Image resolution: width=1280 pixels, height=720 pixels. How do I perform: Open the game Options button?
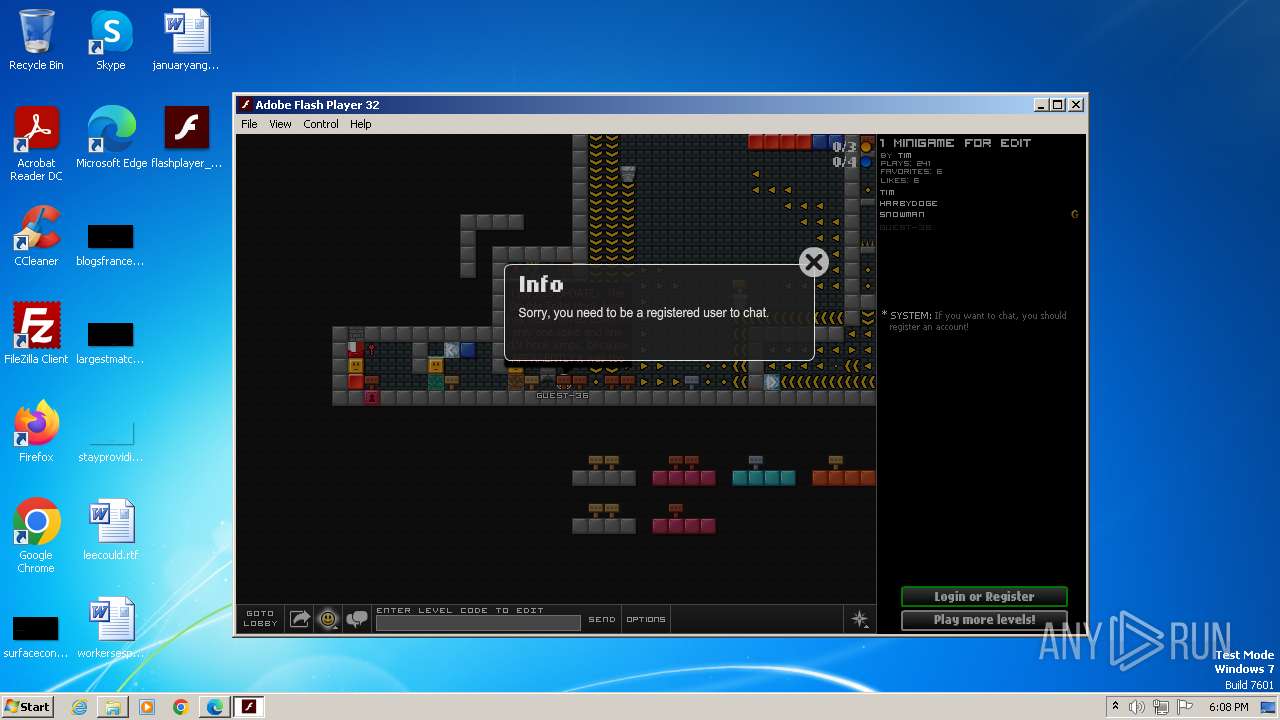click(x=646, y=619)
